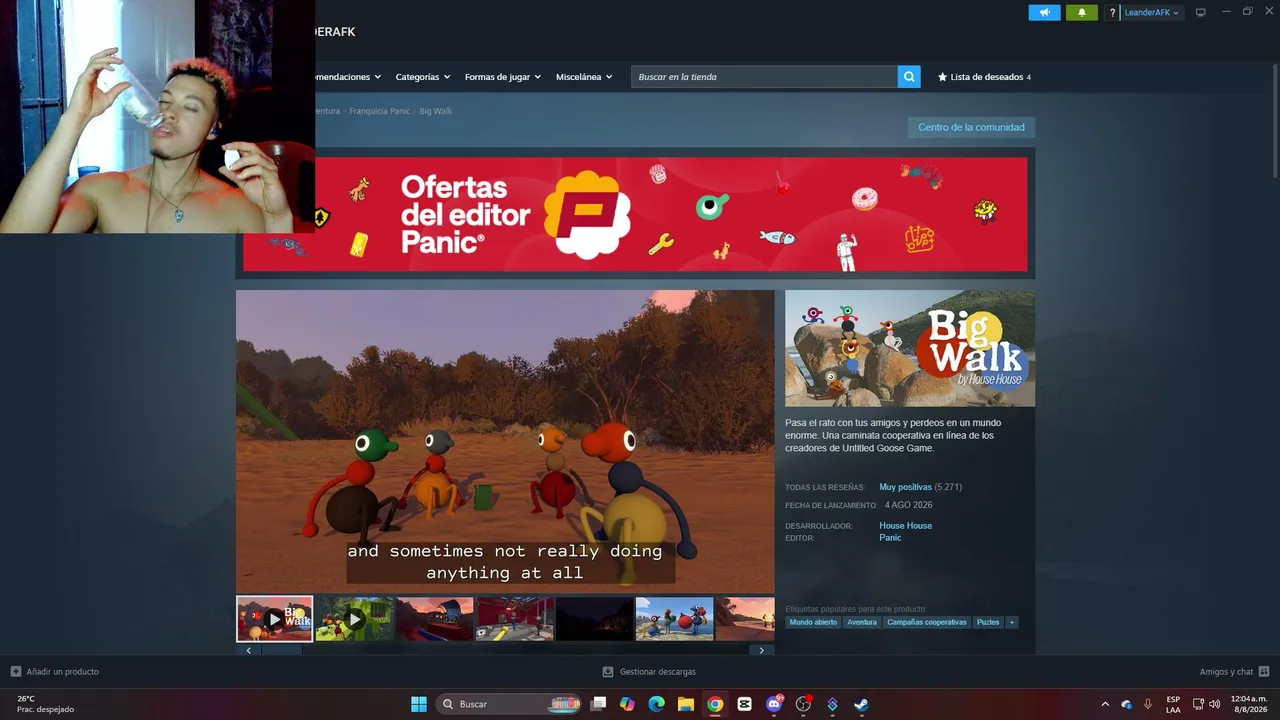Image resolution: width=1280 pixels, height=720 pixels.
Task: Click the Windows taskbar Buscar search box
Action: pos(510,704)
